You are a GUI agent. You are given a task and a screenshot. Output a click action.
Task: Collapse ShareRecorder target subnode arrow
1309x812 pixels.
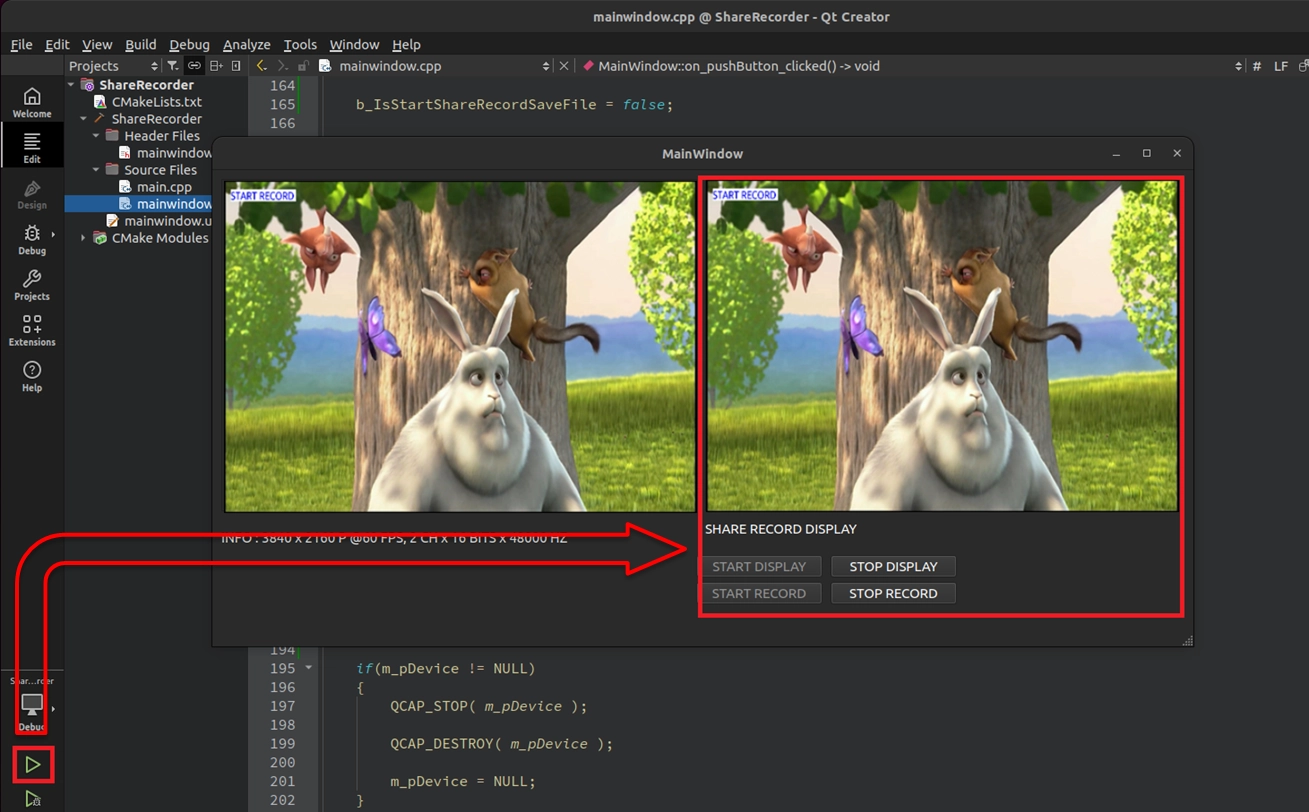click(84, 119)
